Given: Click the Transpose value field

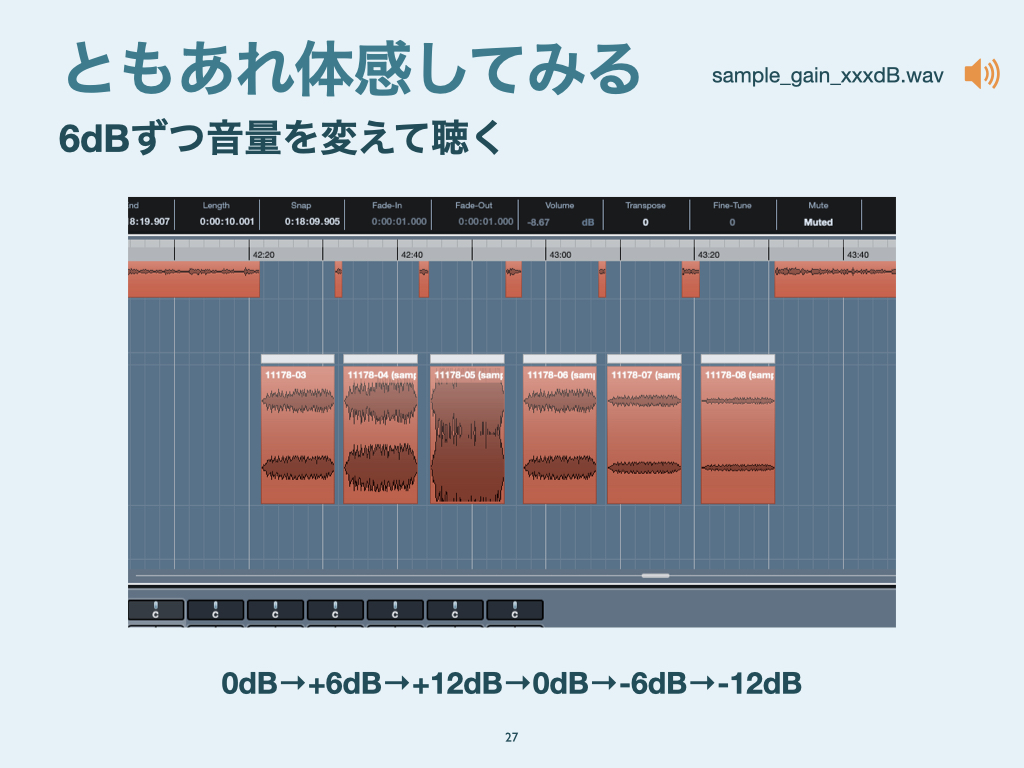Looking at the screenshot, I should pos(645,222).
